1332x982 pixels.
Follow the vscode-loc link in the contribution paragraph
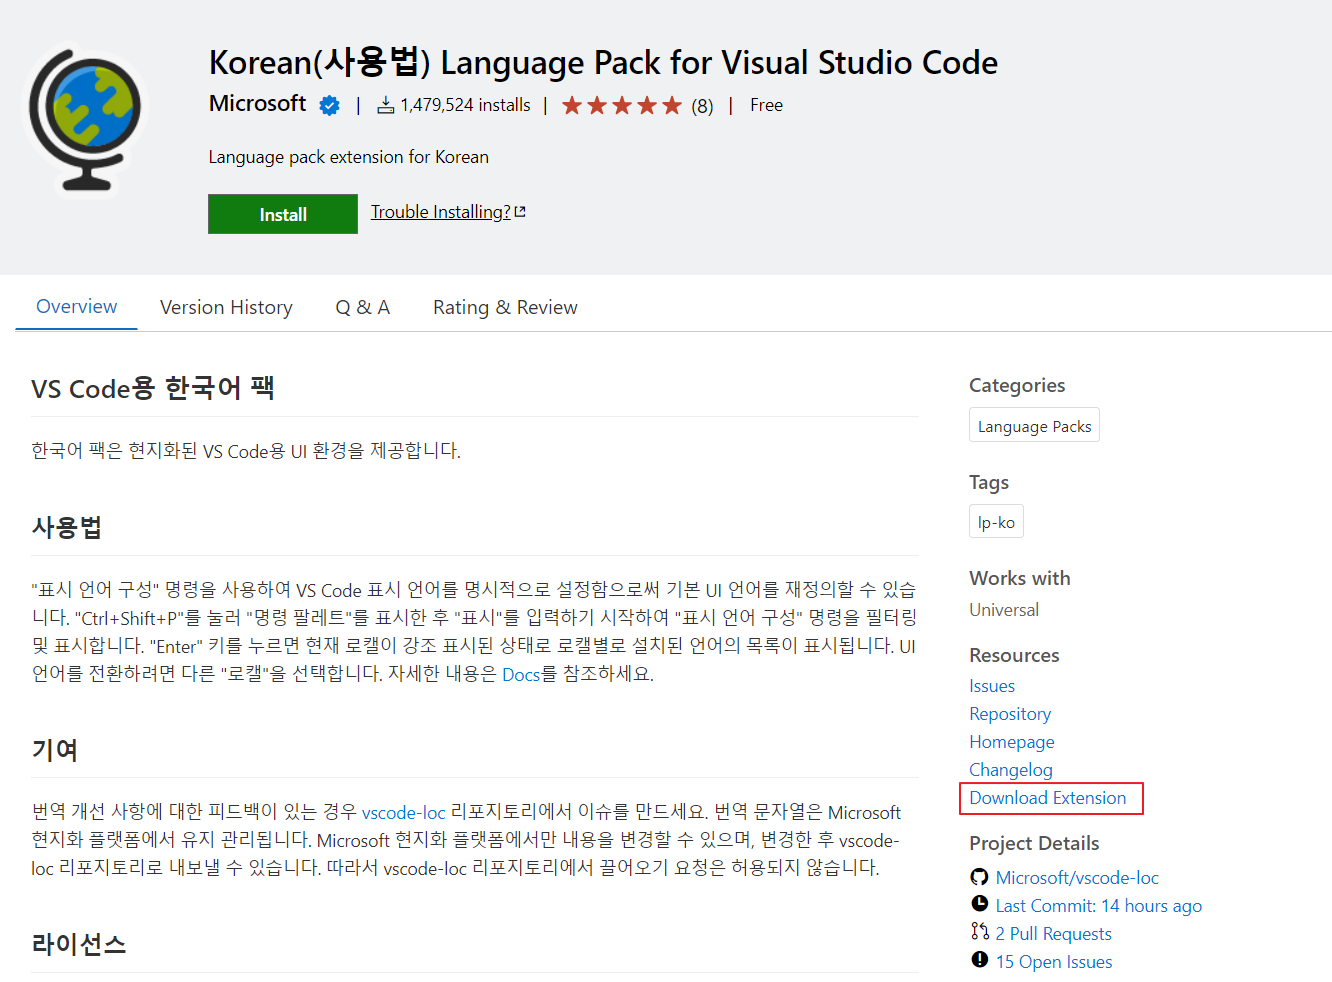404,813
